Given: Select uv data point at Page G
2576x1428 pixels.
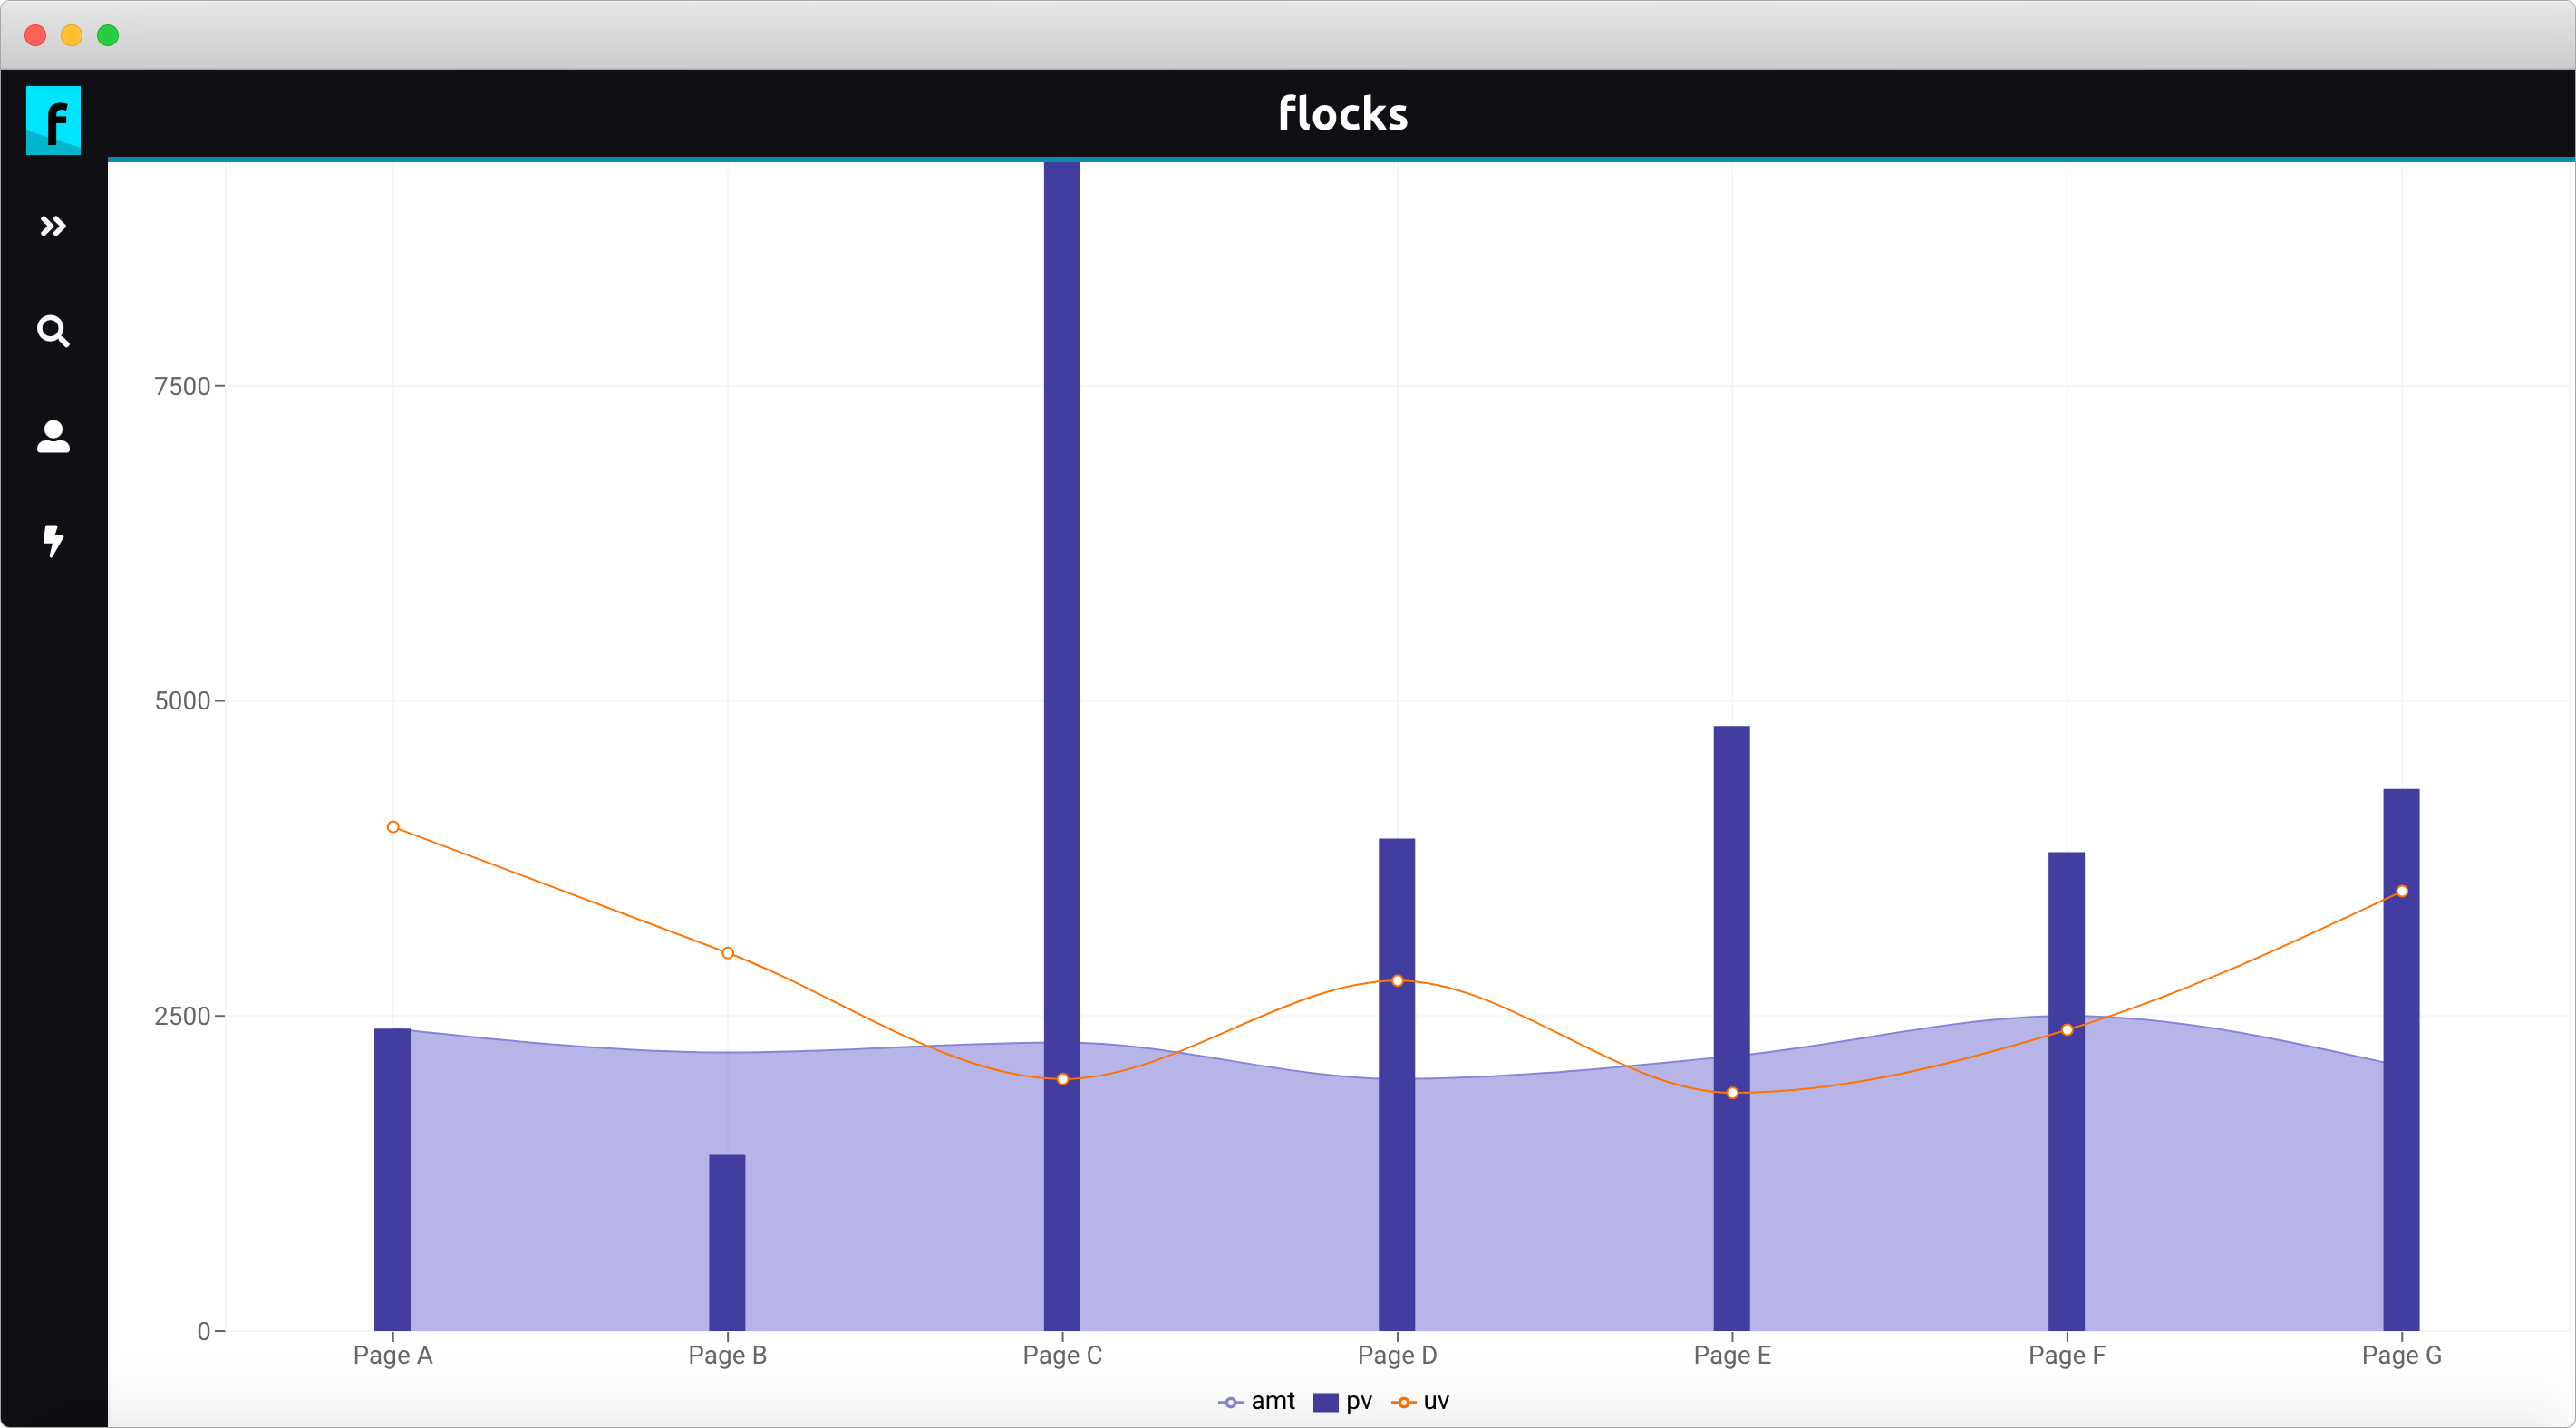Looking at the screenshot, I should (x=2402, y=891).
